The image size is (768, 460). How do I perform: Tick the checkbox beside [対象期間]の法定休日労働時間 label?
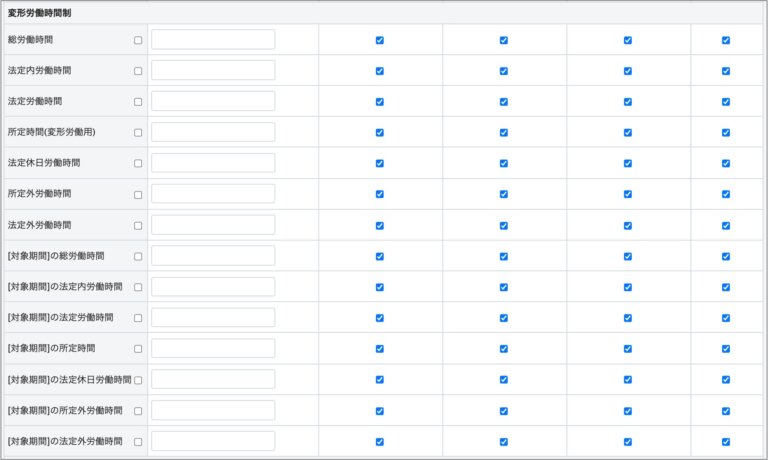click(138, 380)
